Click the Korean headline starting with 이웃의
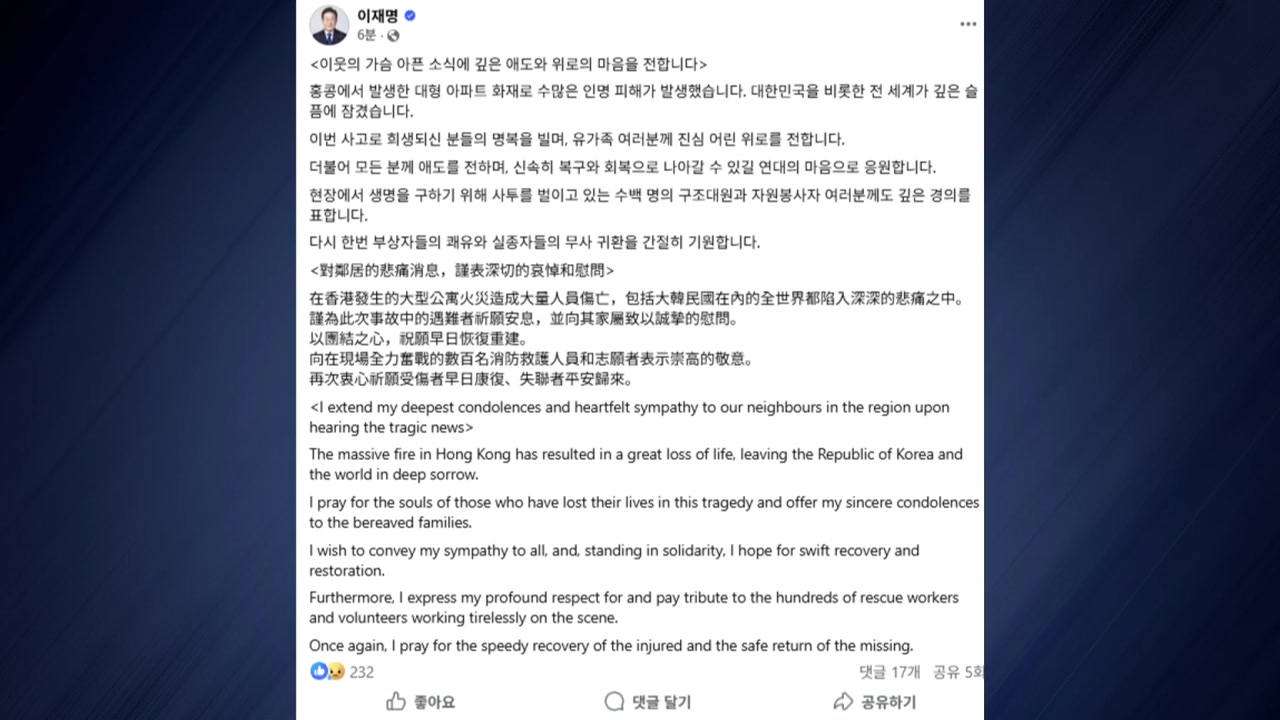This screenshot has height=720, width=1280. [508, 63]
